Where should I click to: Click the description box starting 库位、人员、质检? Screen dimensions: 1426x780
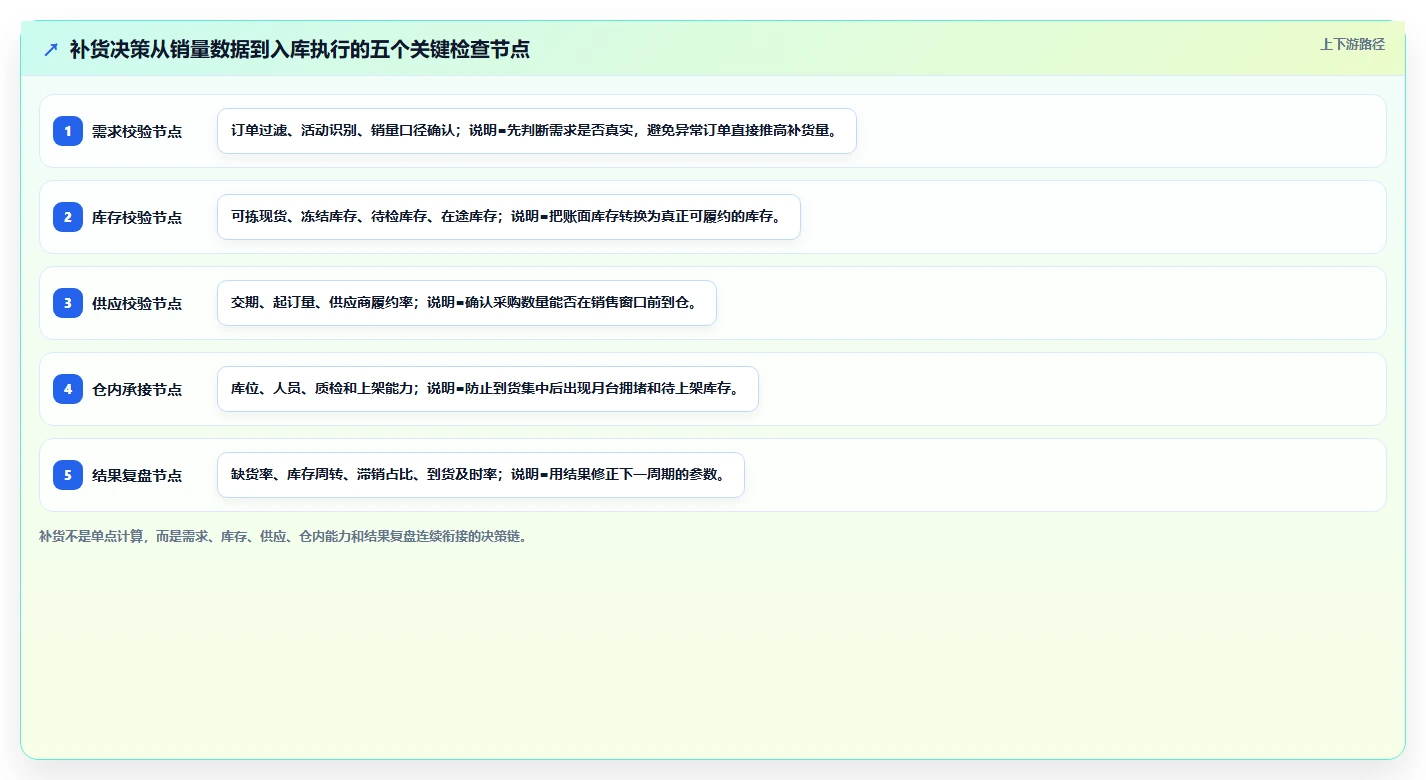tap(488, 389)
